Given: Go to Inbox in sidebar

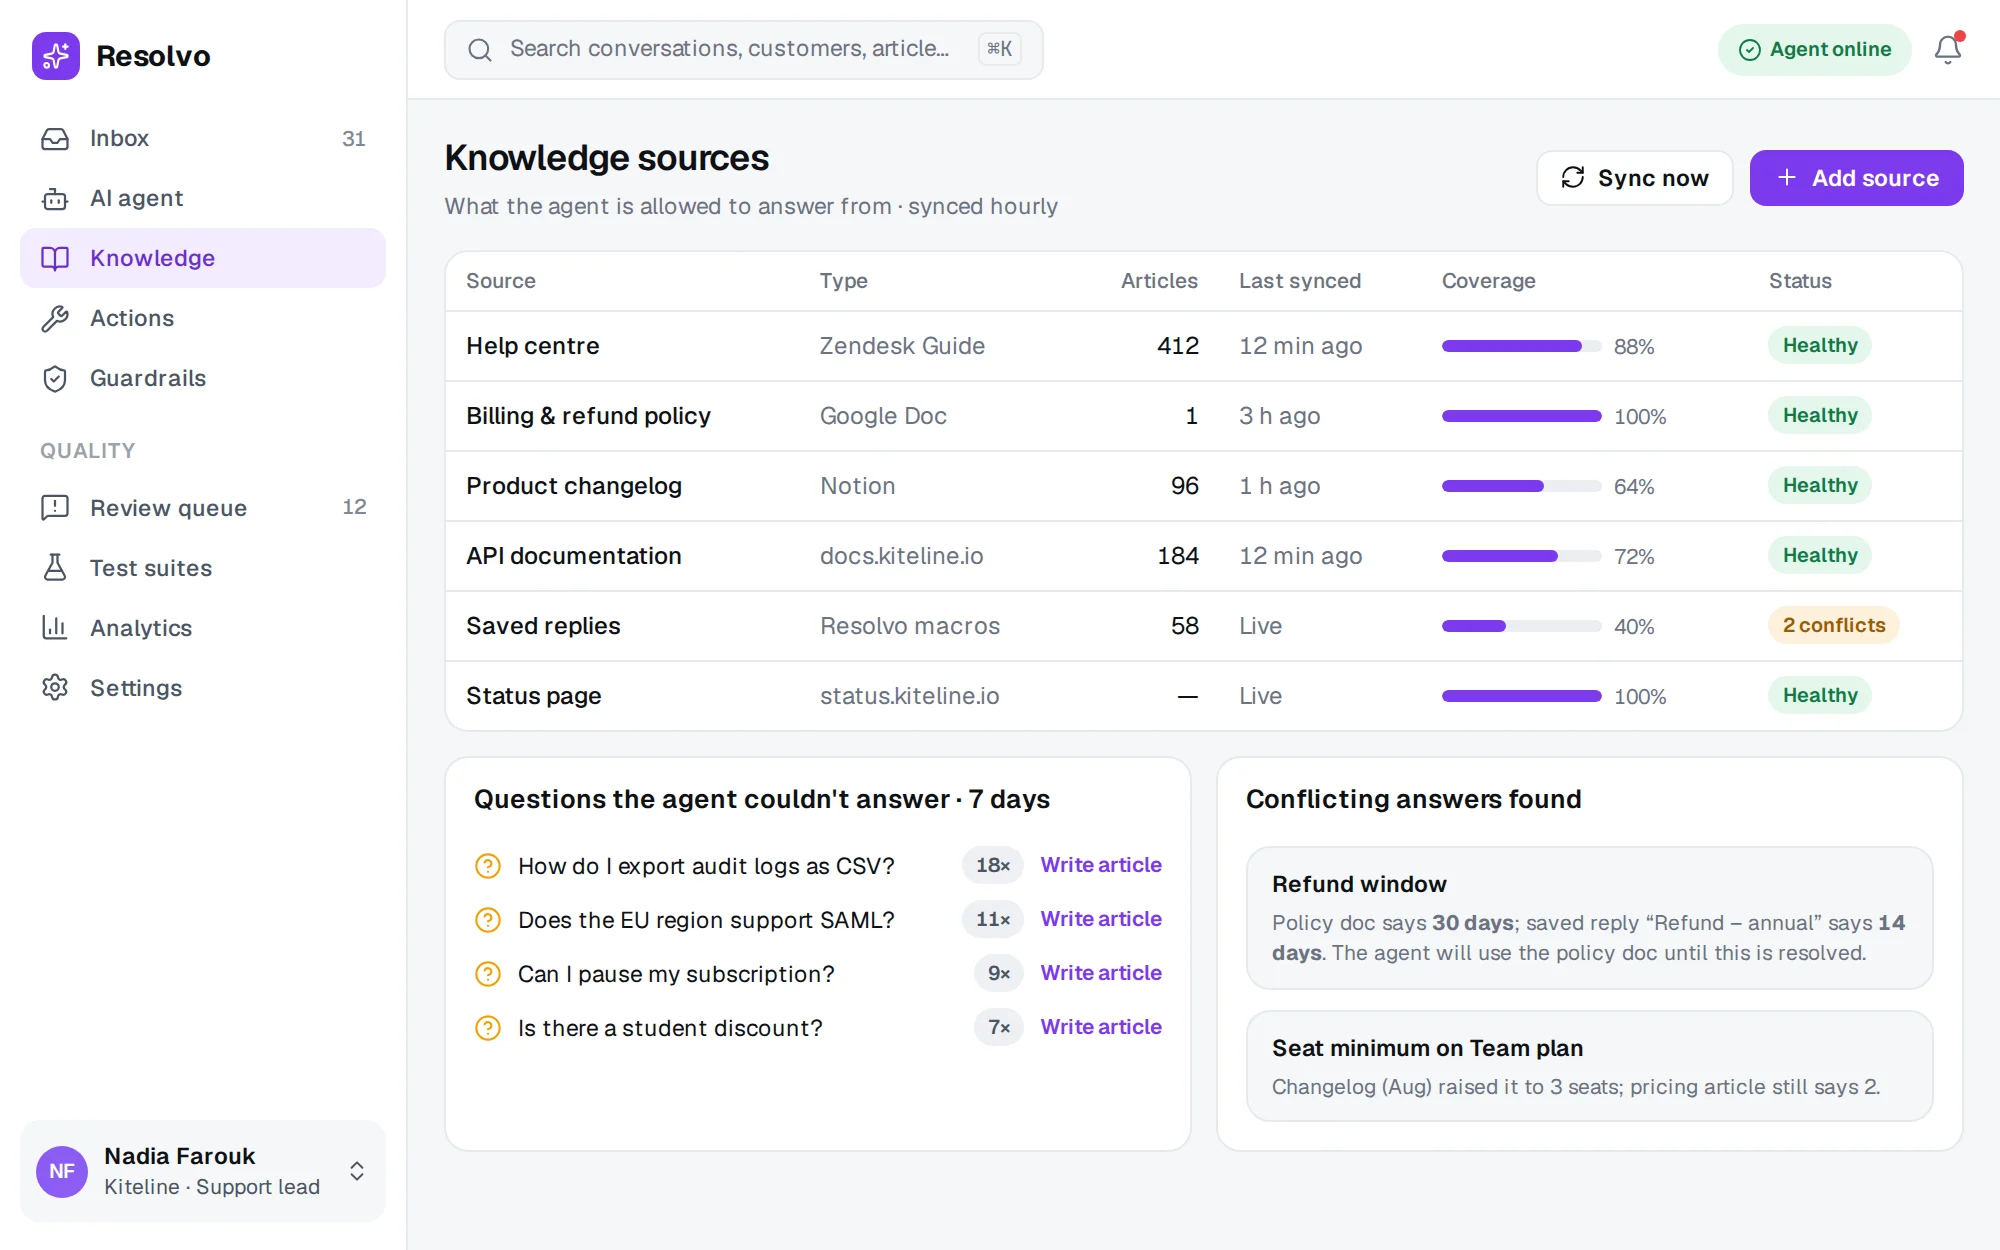Looking at the screenshot, I should click(x=203, y=138).
